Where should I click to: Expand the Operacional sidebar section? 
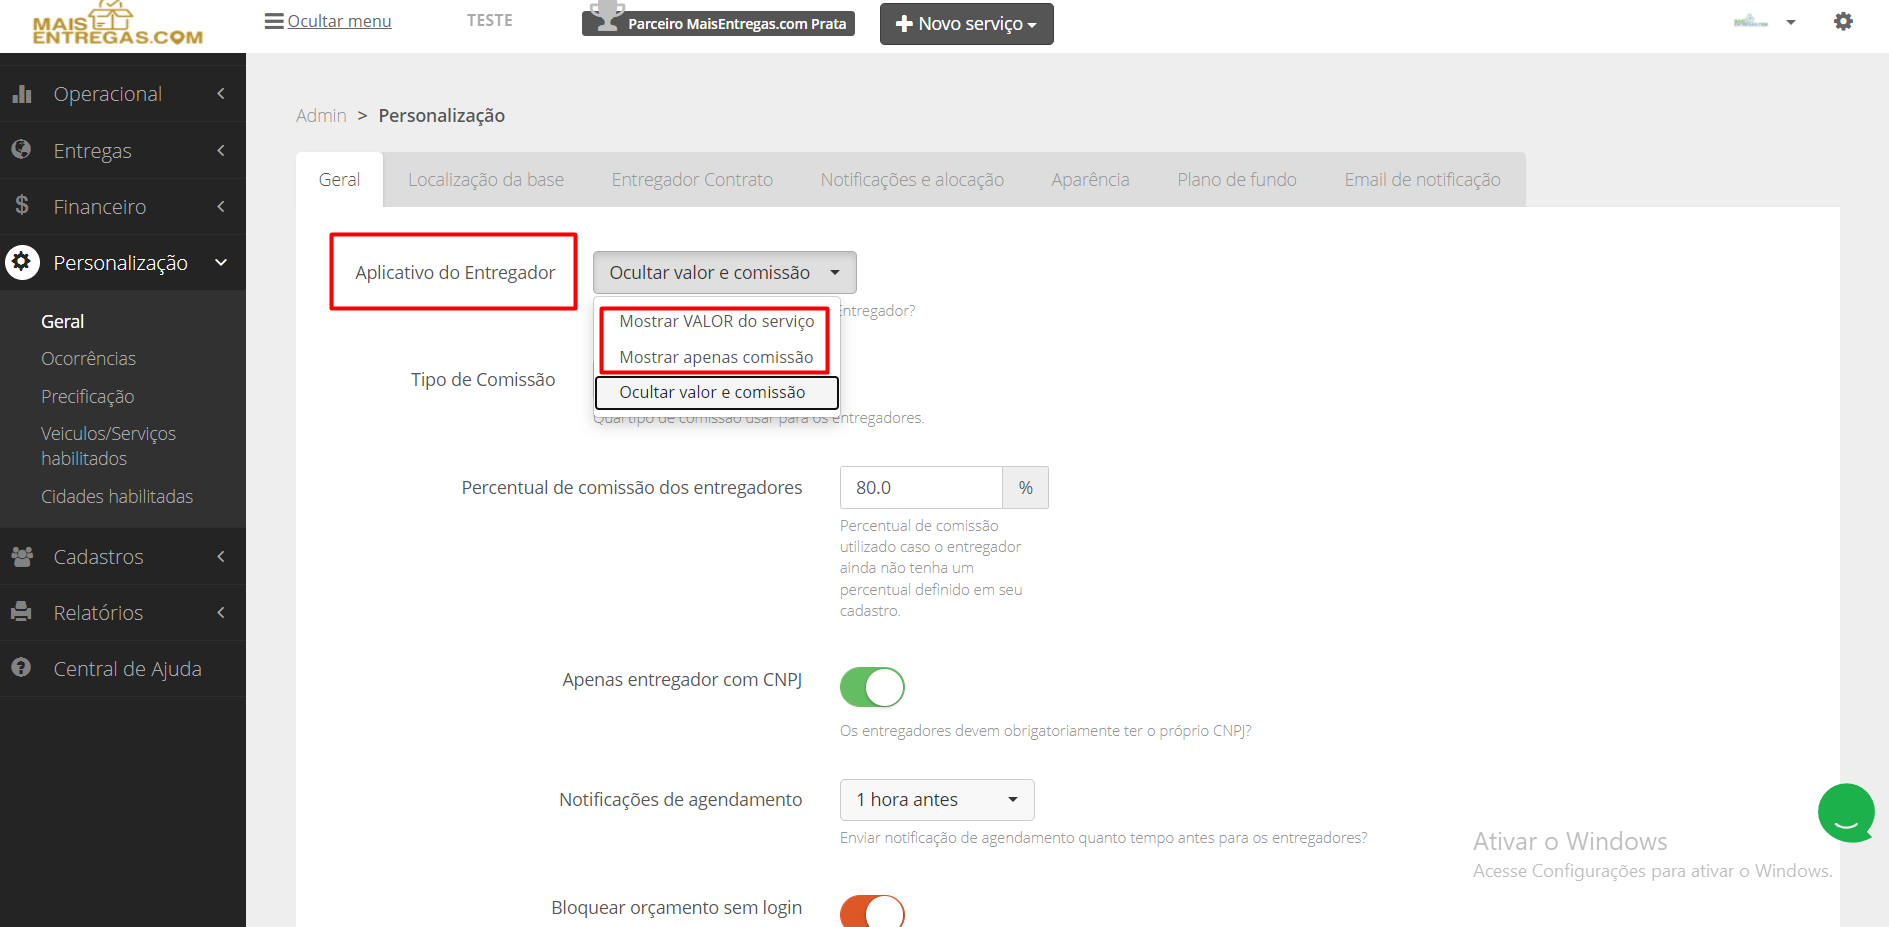(123, 94)
